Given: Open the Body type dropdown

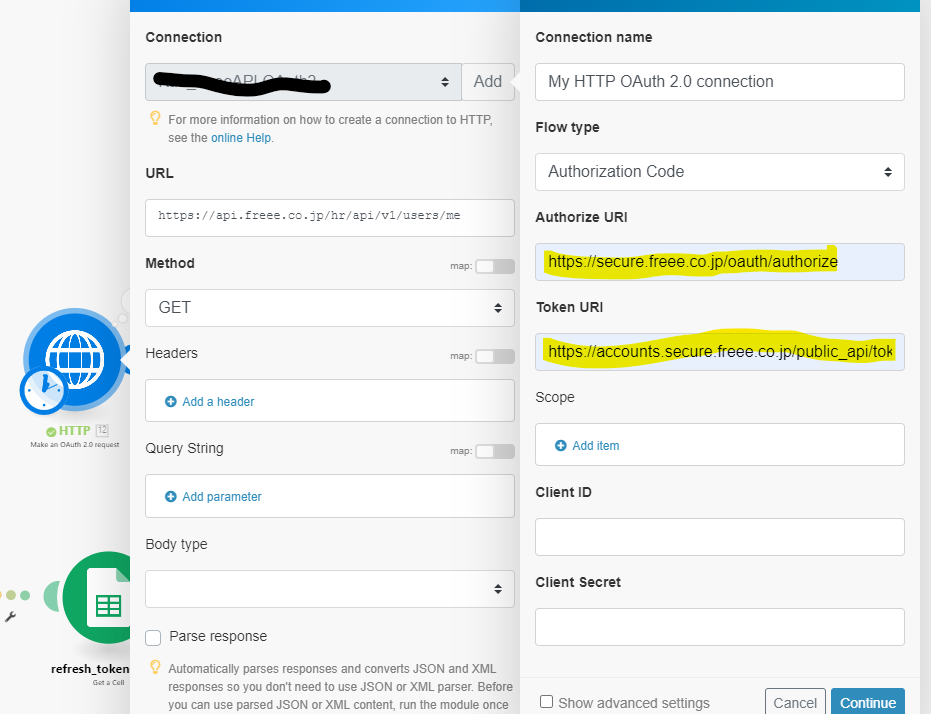Looking at the screenshot, I should [330, 589].
